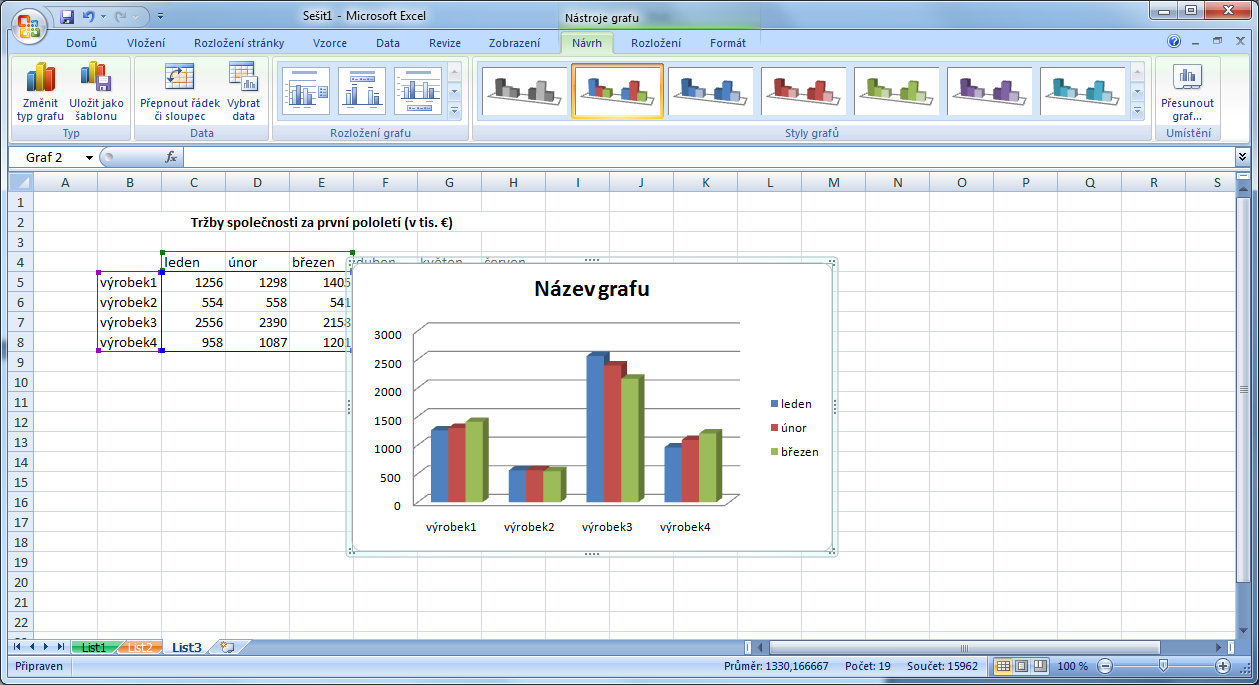1259x685 pixels.
Task: Expand the Styly grafů gallery
Action: [x=1137, y=110]
